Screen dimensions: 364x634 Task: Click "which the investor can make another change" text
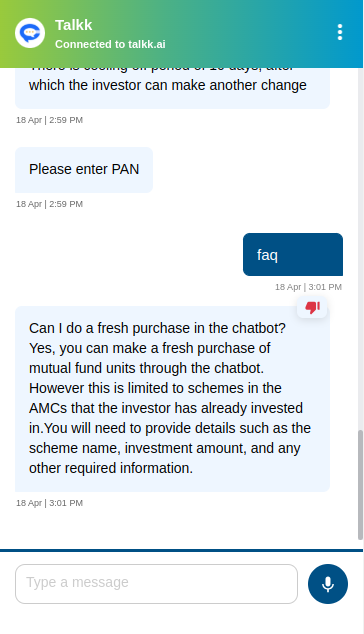click(168, 85)
